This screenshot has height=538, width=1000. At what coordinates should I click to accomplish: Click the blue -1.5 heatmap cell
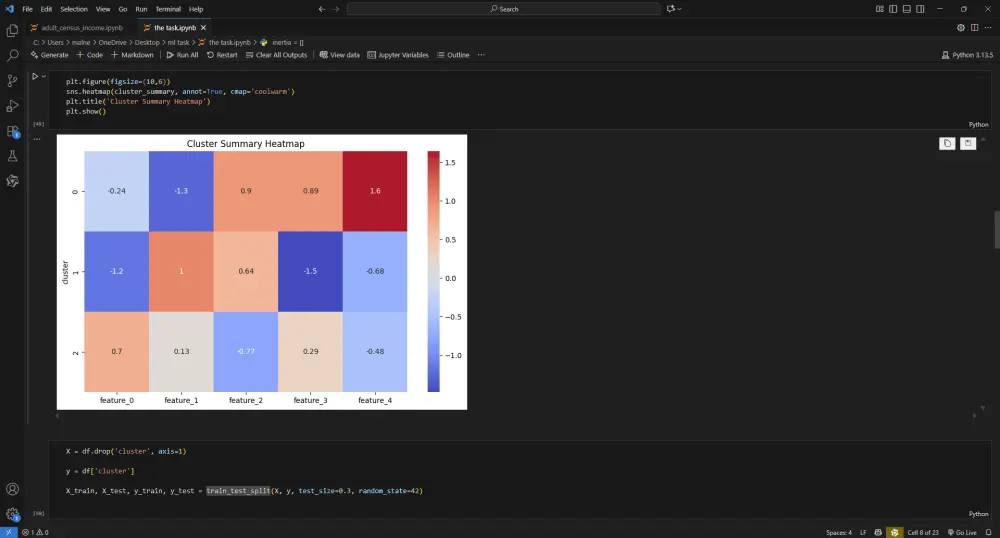[311, 272]
